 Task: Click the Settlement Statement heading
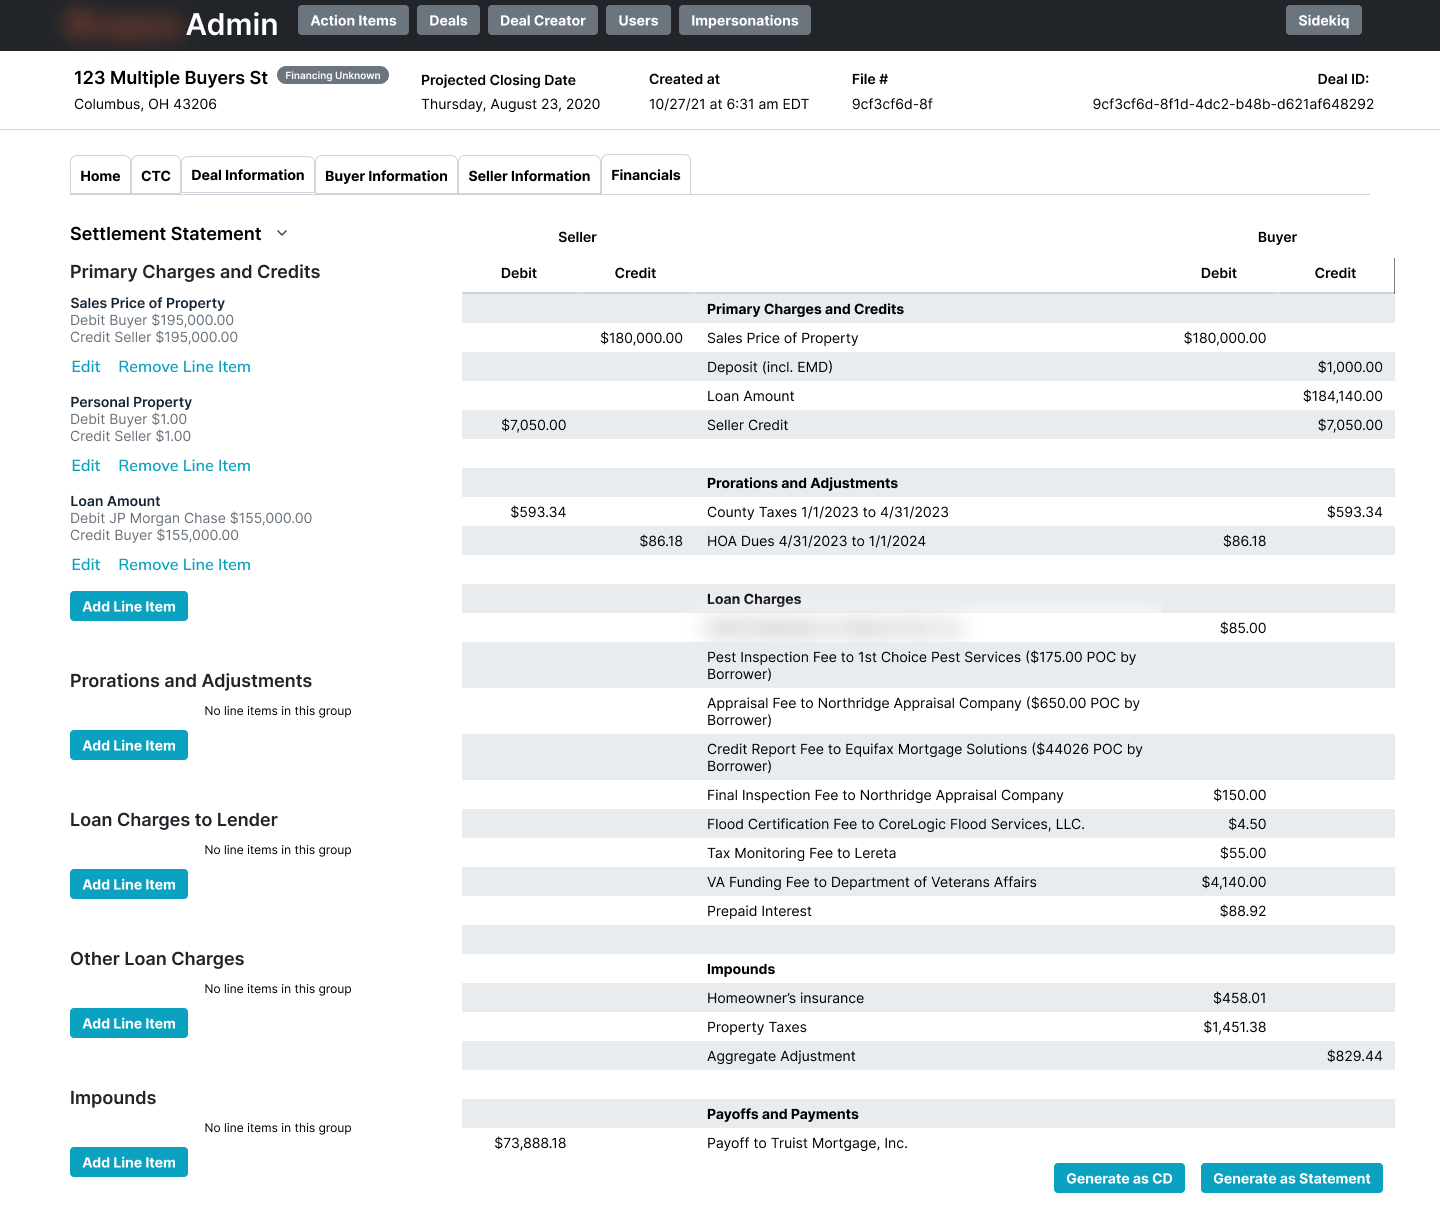pos(165,234)
